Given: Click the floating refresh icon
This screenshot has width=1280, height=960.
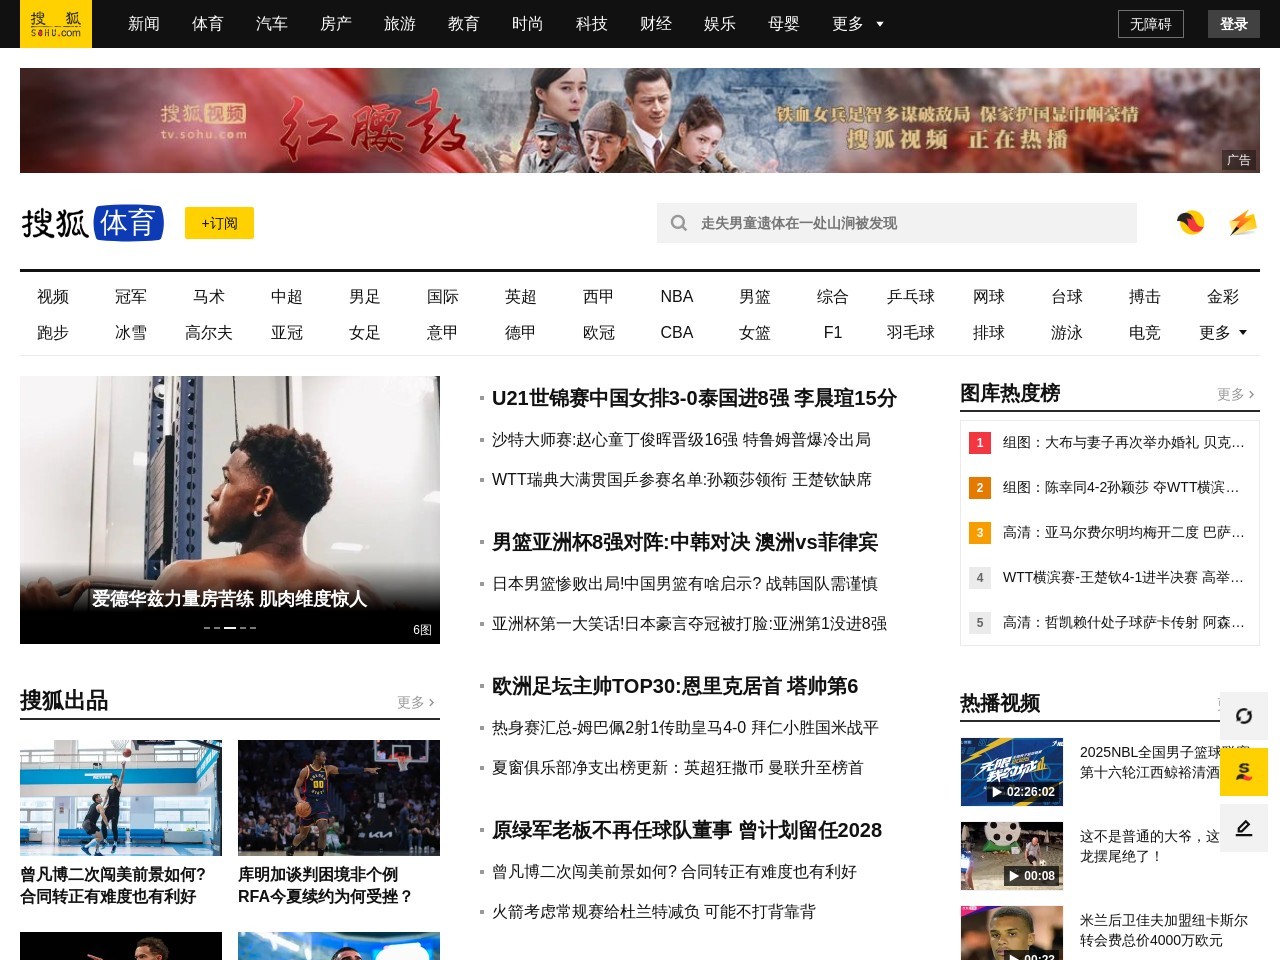Looking at the screenshot, I should pos(1244,716).
